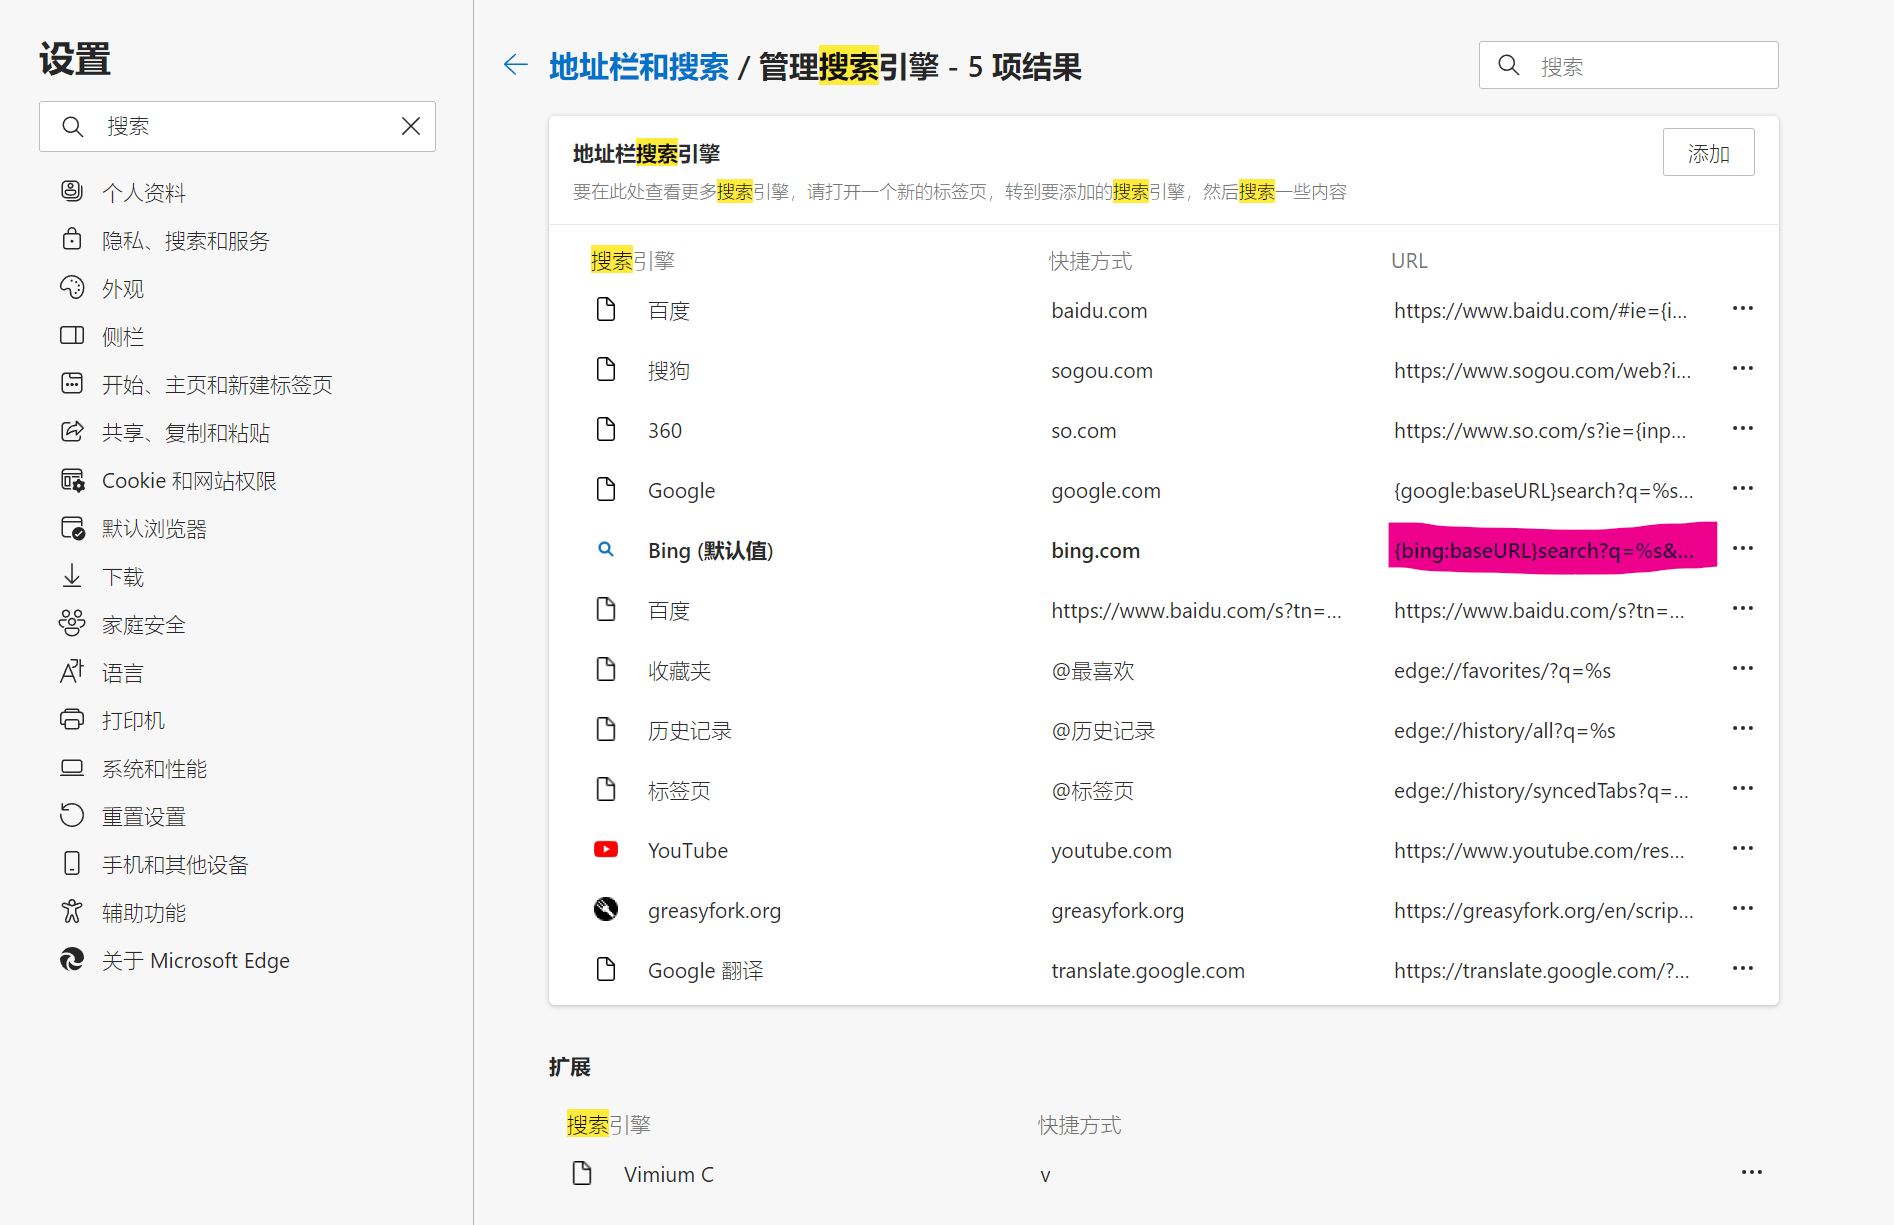Open 外观 settings section

[123, 289]
